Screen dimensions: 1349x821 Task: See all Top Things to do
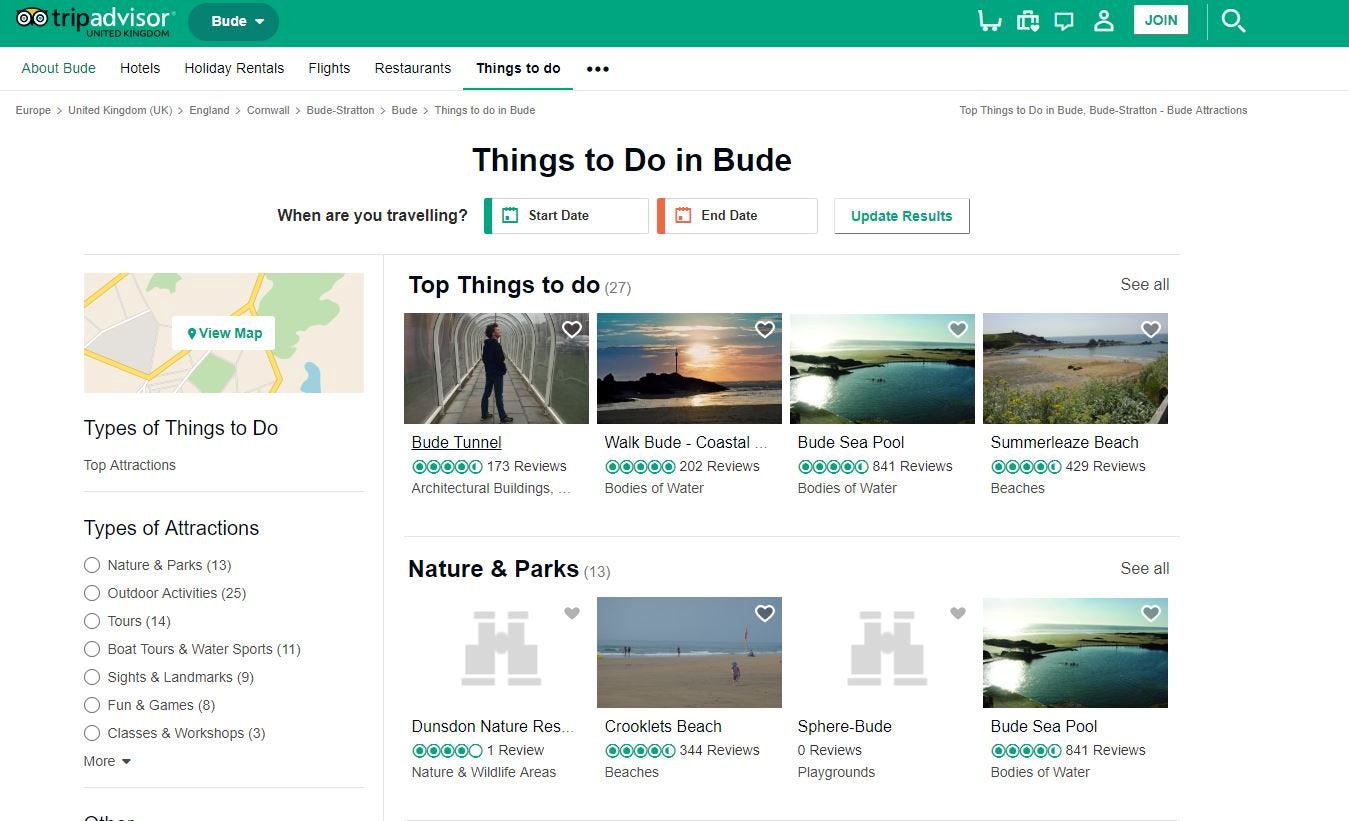tap(1145, 284)
